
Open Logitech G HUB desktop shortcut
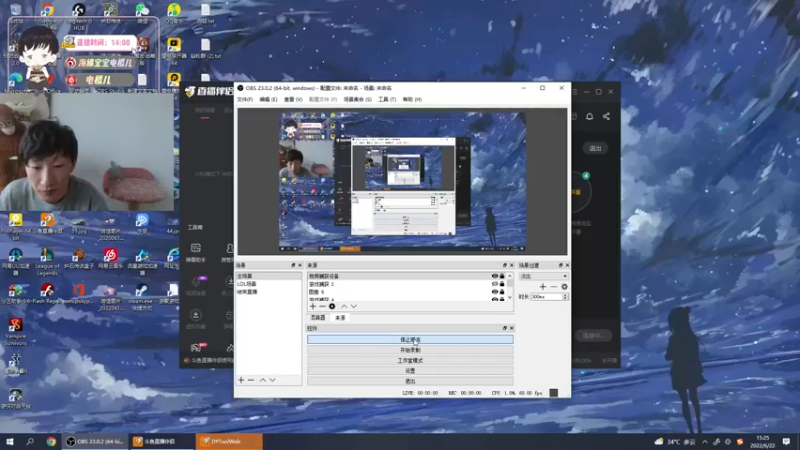tap(79, 15)
